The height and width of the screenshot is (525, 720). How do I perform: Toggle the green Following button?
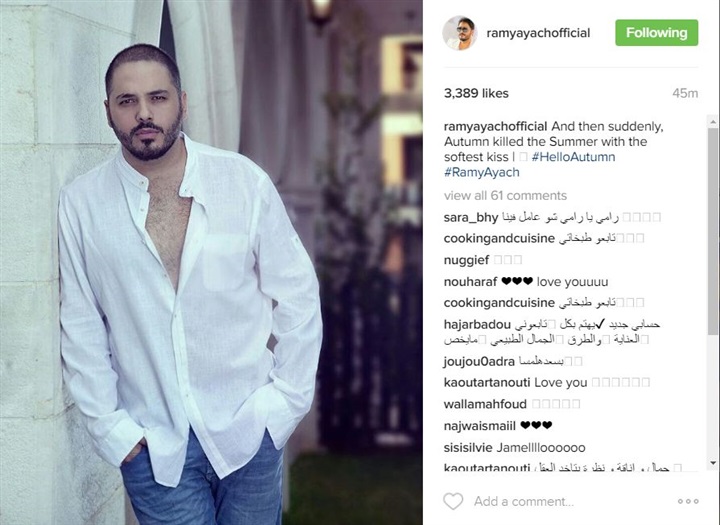657,33
